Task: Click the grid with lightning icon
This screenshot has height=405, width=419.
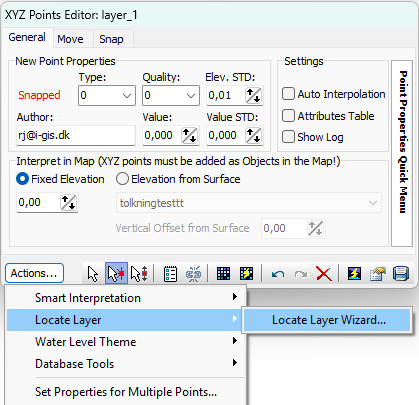Action: click(x=246, y=274)
